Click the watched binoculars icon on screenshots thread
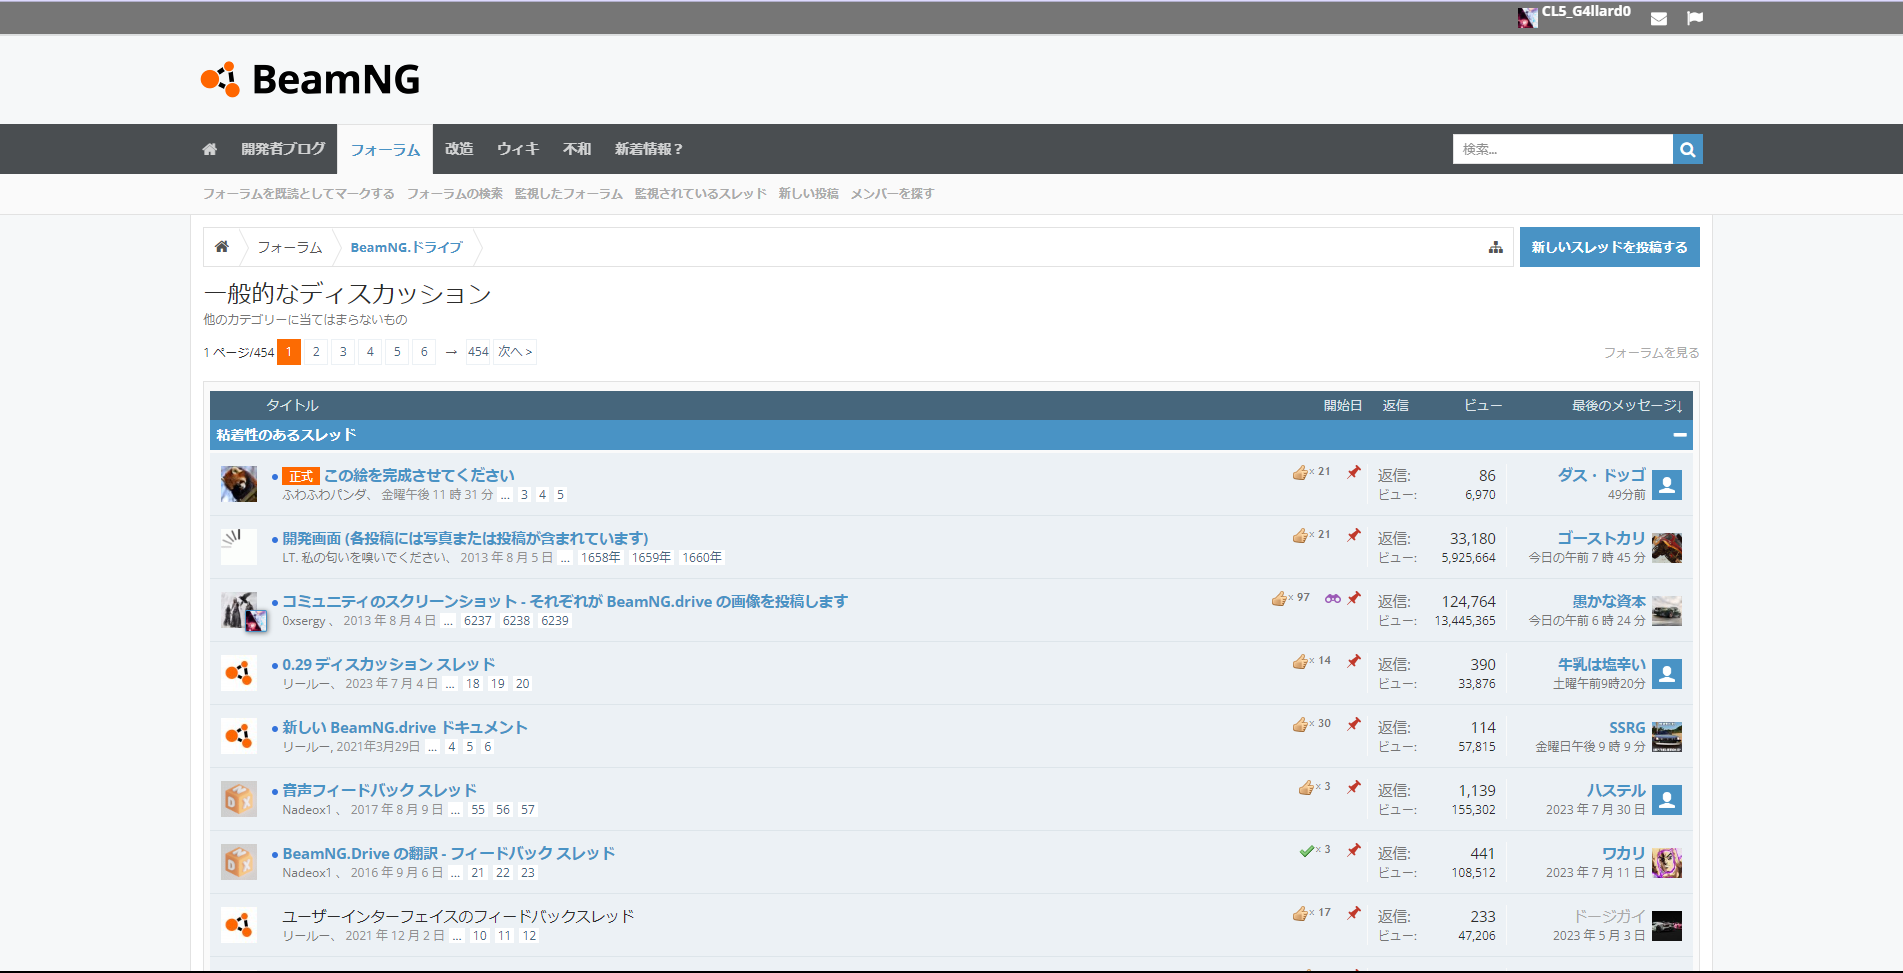This screenshot has height=973, width=1903. coord(1333,598)
